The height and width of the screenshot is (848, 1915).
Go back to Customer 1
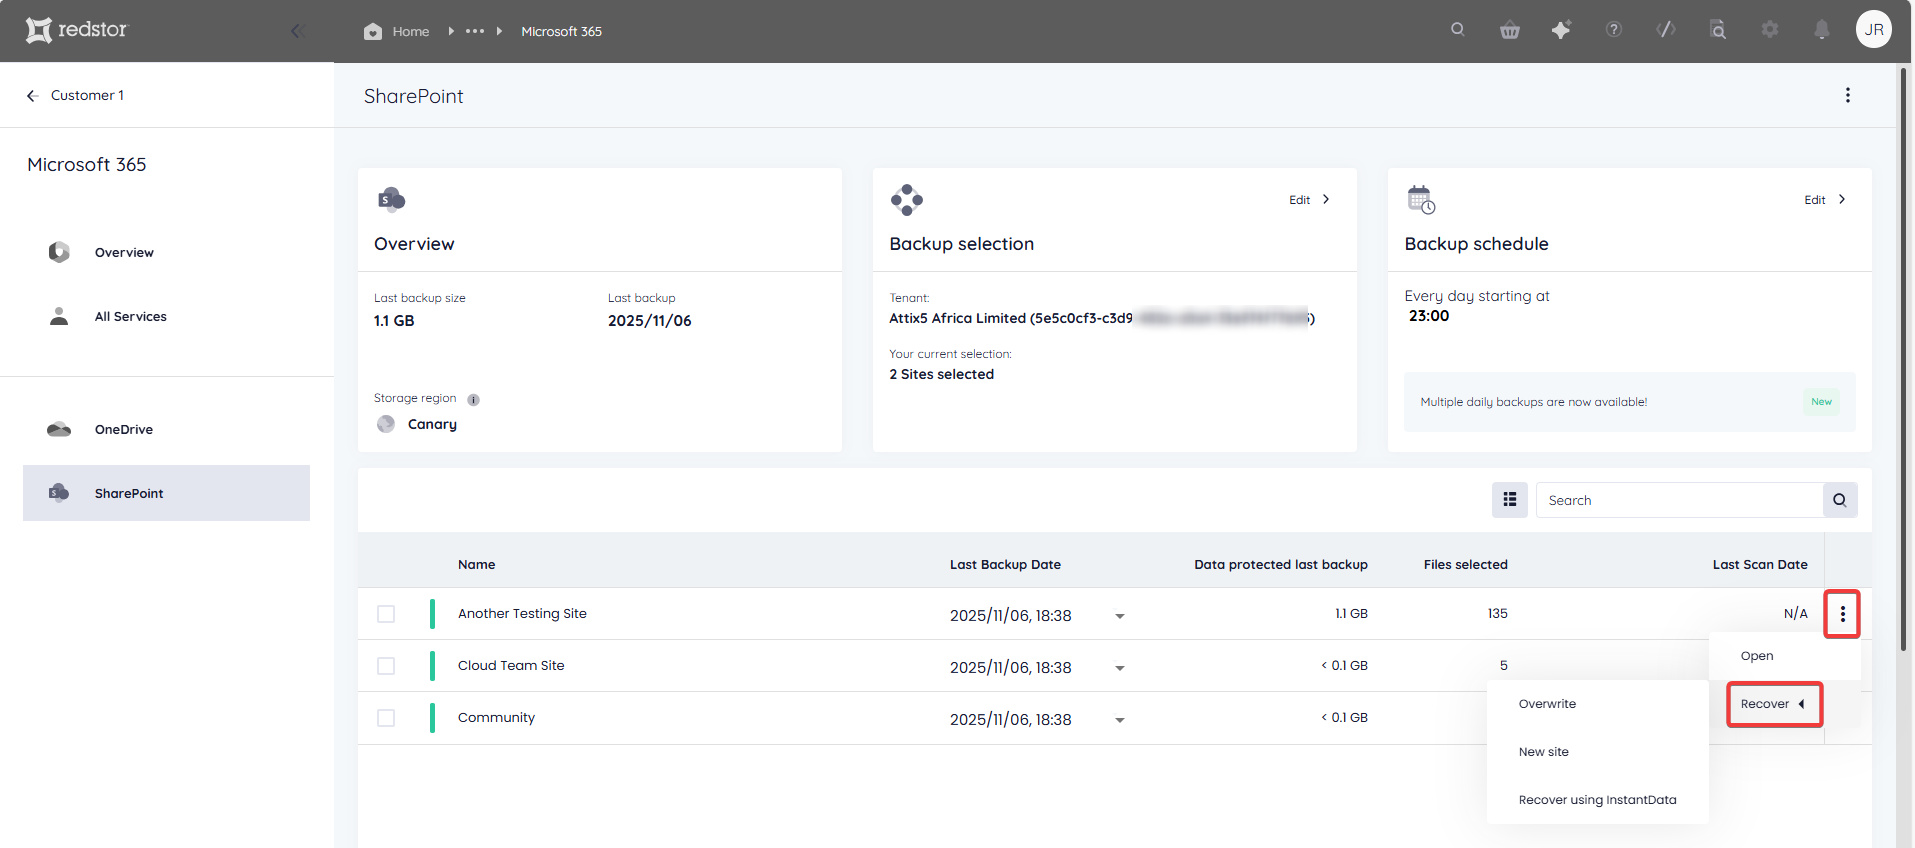pyautogui.click(x=75, y=95)
